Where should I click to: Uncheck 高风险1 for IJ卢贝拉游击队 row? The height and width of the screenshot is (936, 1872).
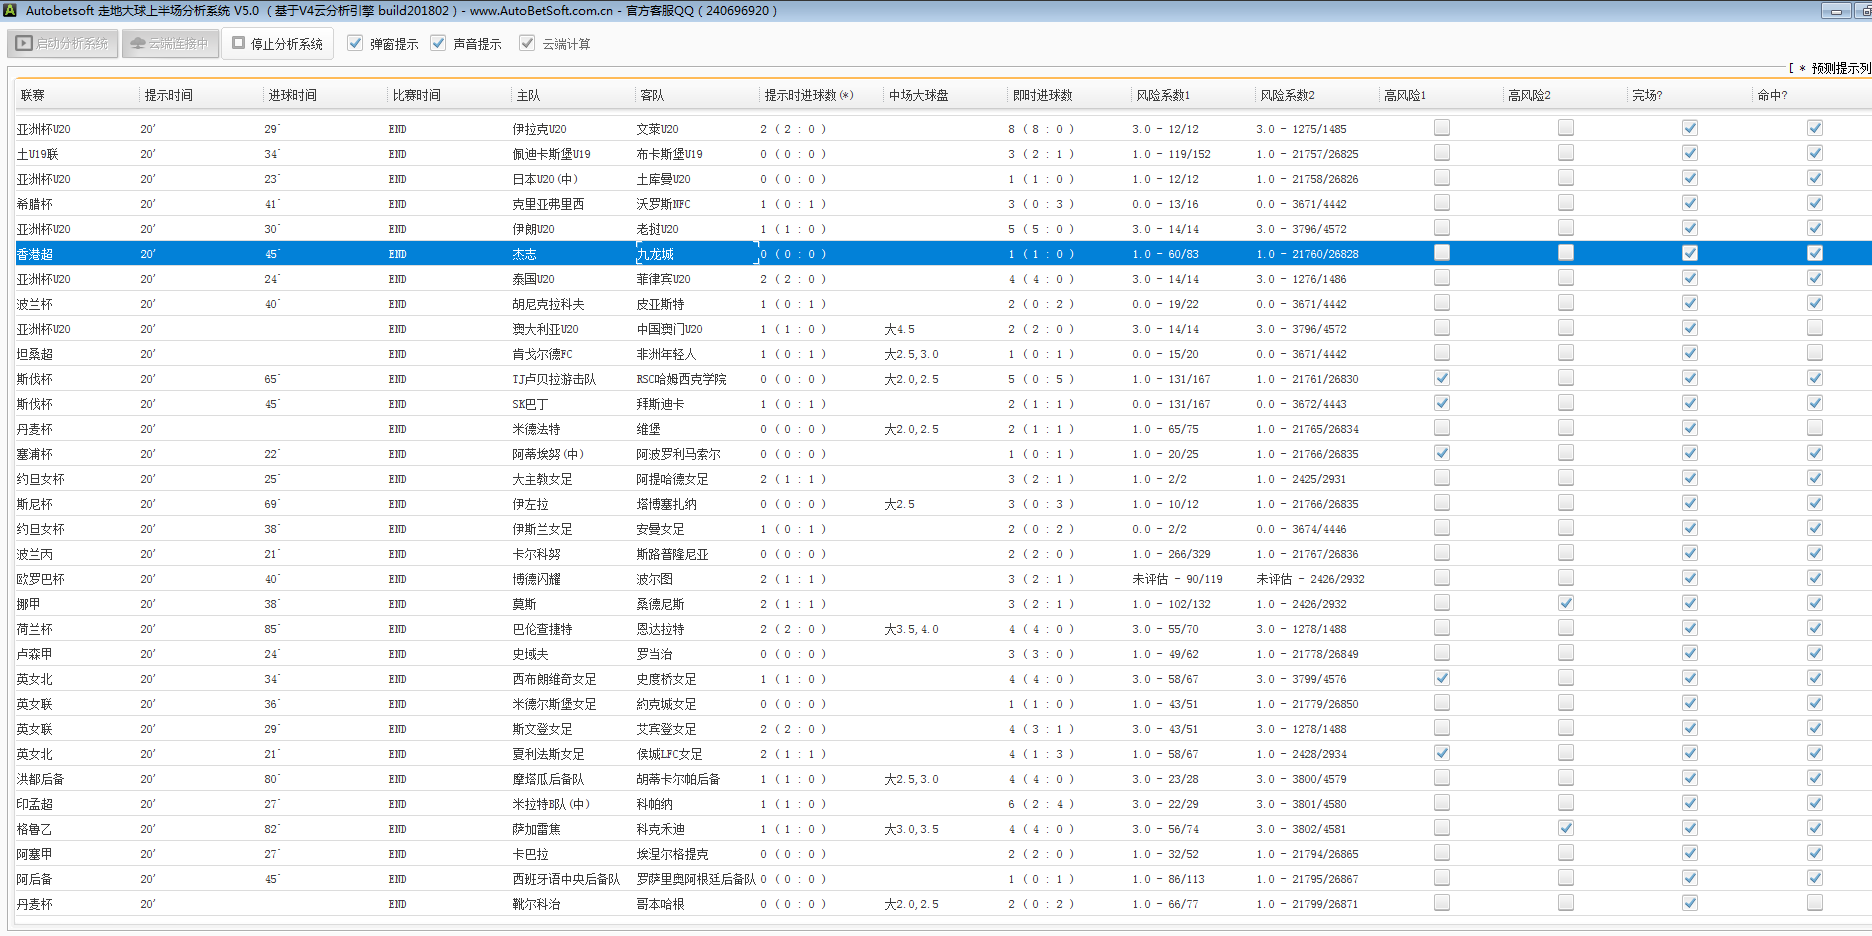[1441, 378]
